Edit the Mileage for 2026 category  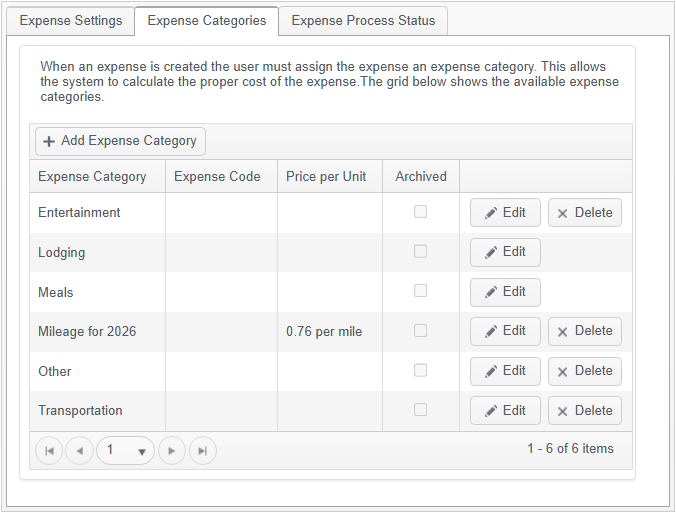coord(505,331)
